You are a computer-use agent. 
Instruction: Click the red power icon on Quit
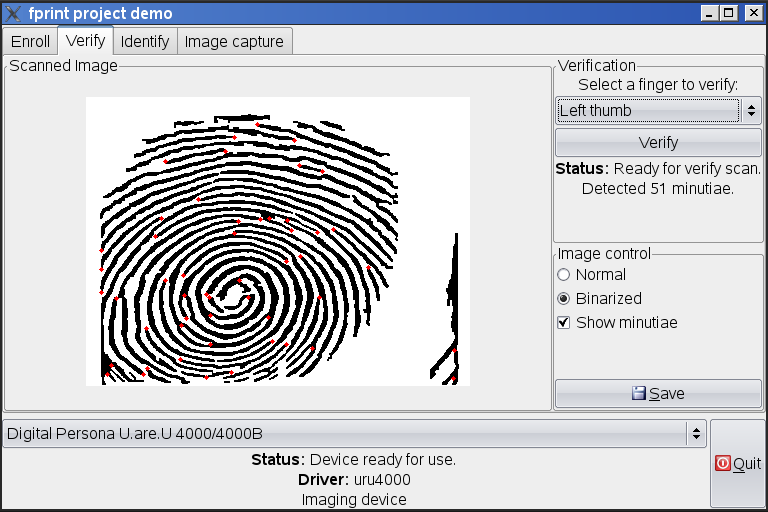(722, 463)
